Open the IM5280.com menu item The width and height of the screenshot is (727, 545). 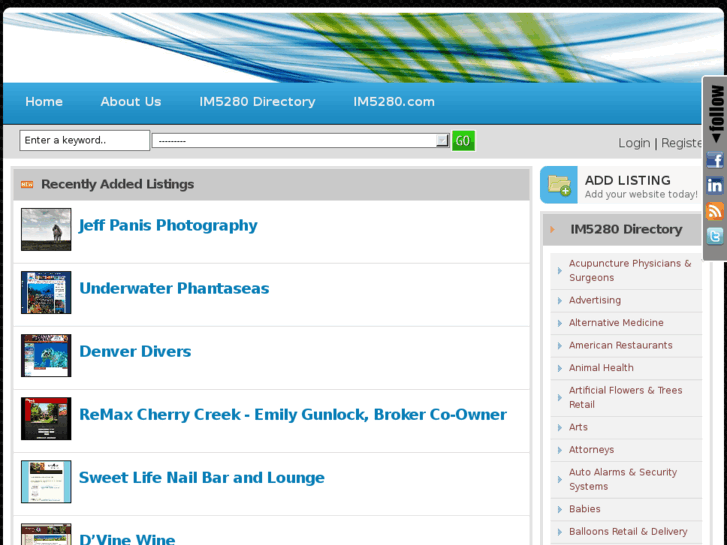394,102
